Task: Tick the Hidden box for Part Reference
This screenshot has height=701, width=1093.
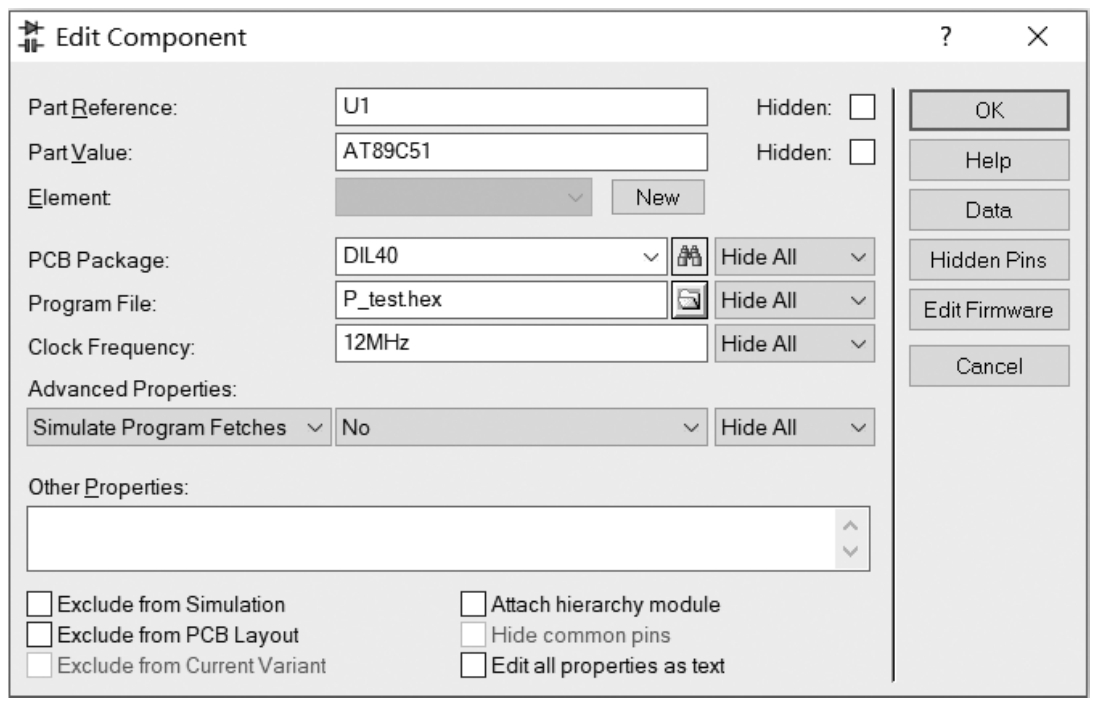Action: coord(861,108)
